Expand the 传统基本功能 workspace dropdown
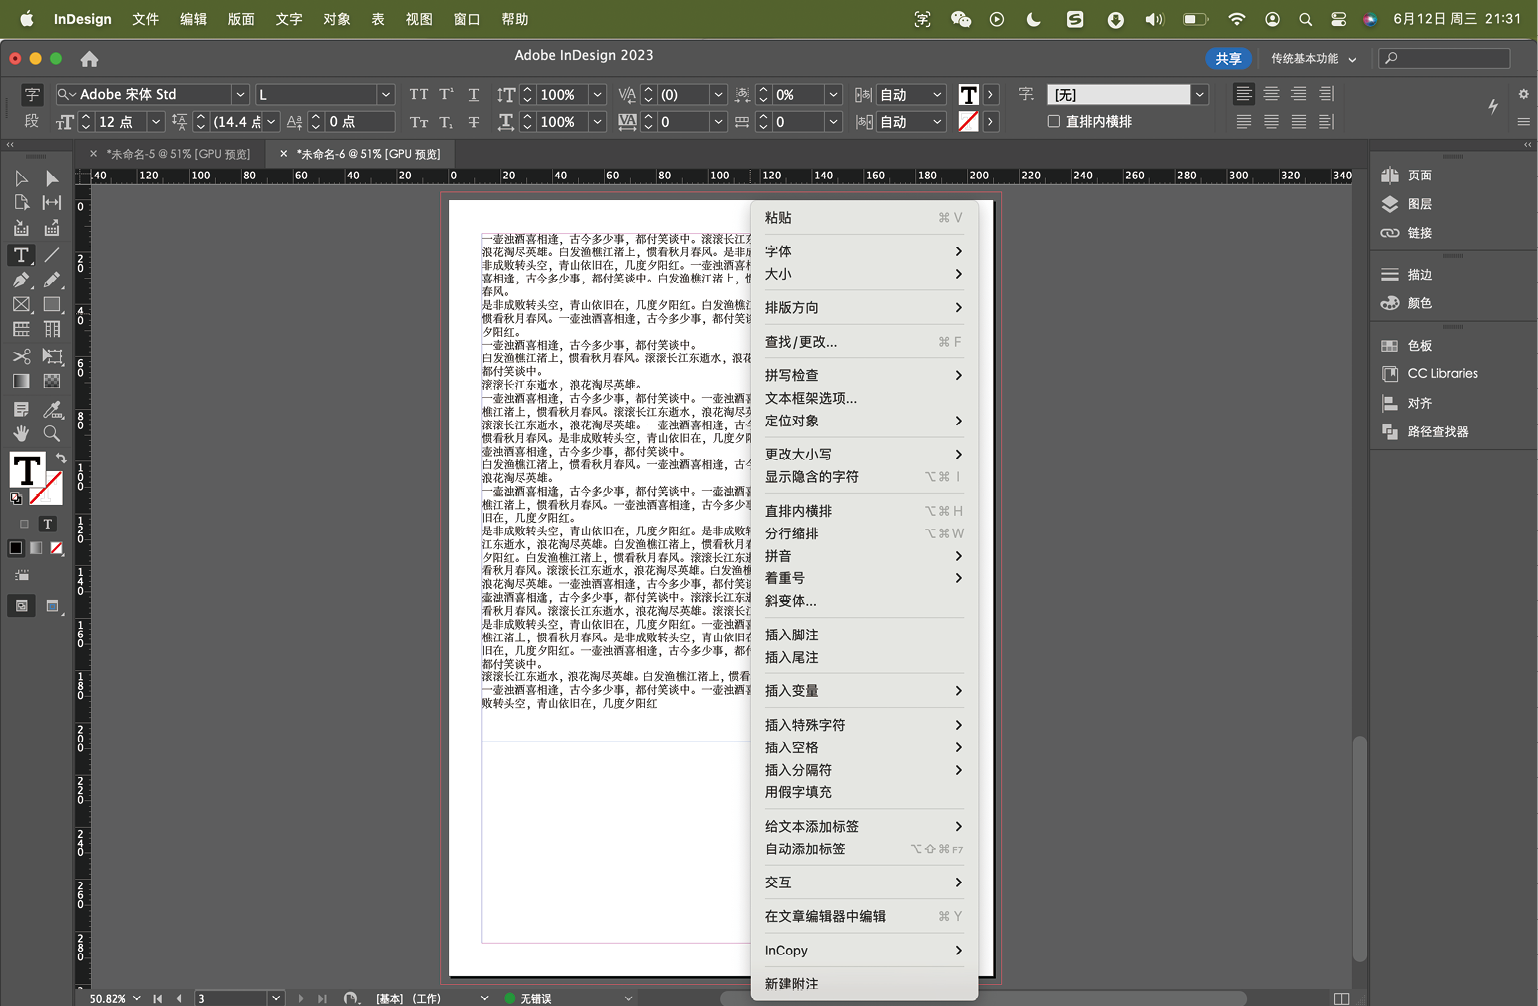1538x1006 pixels. click(x=1313, y=59)
